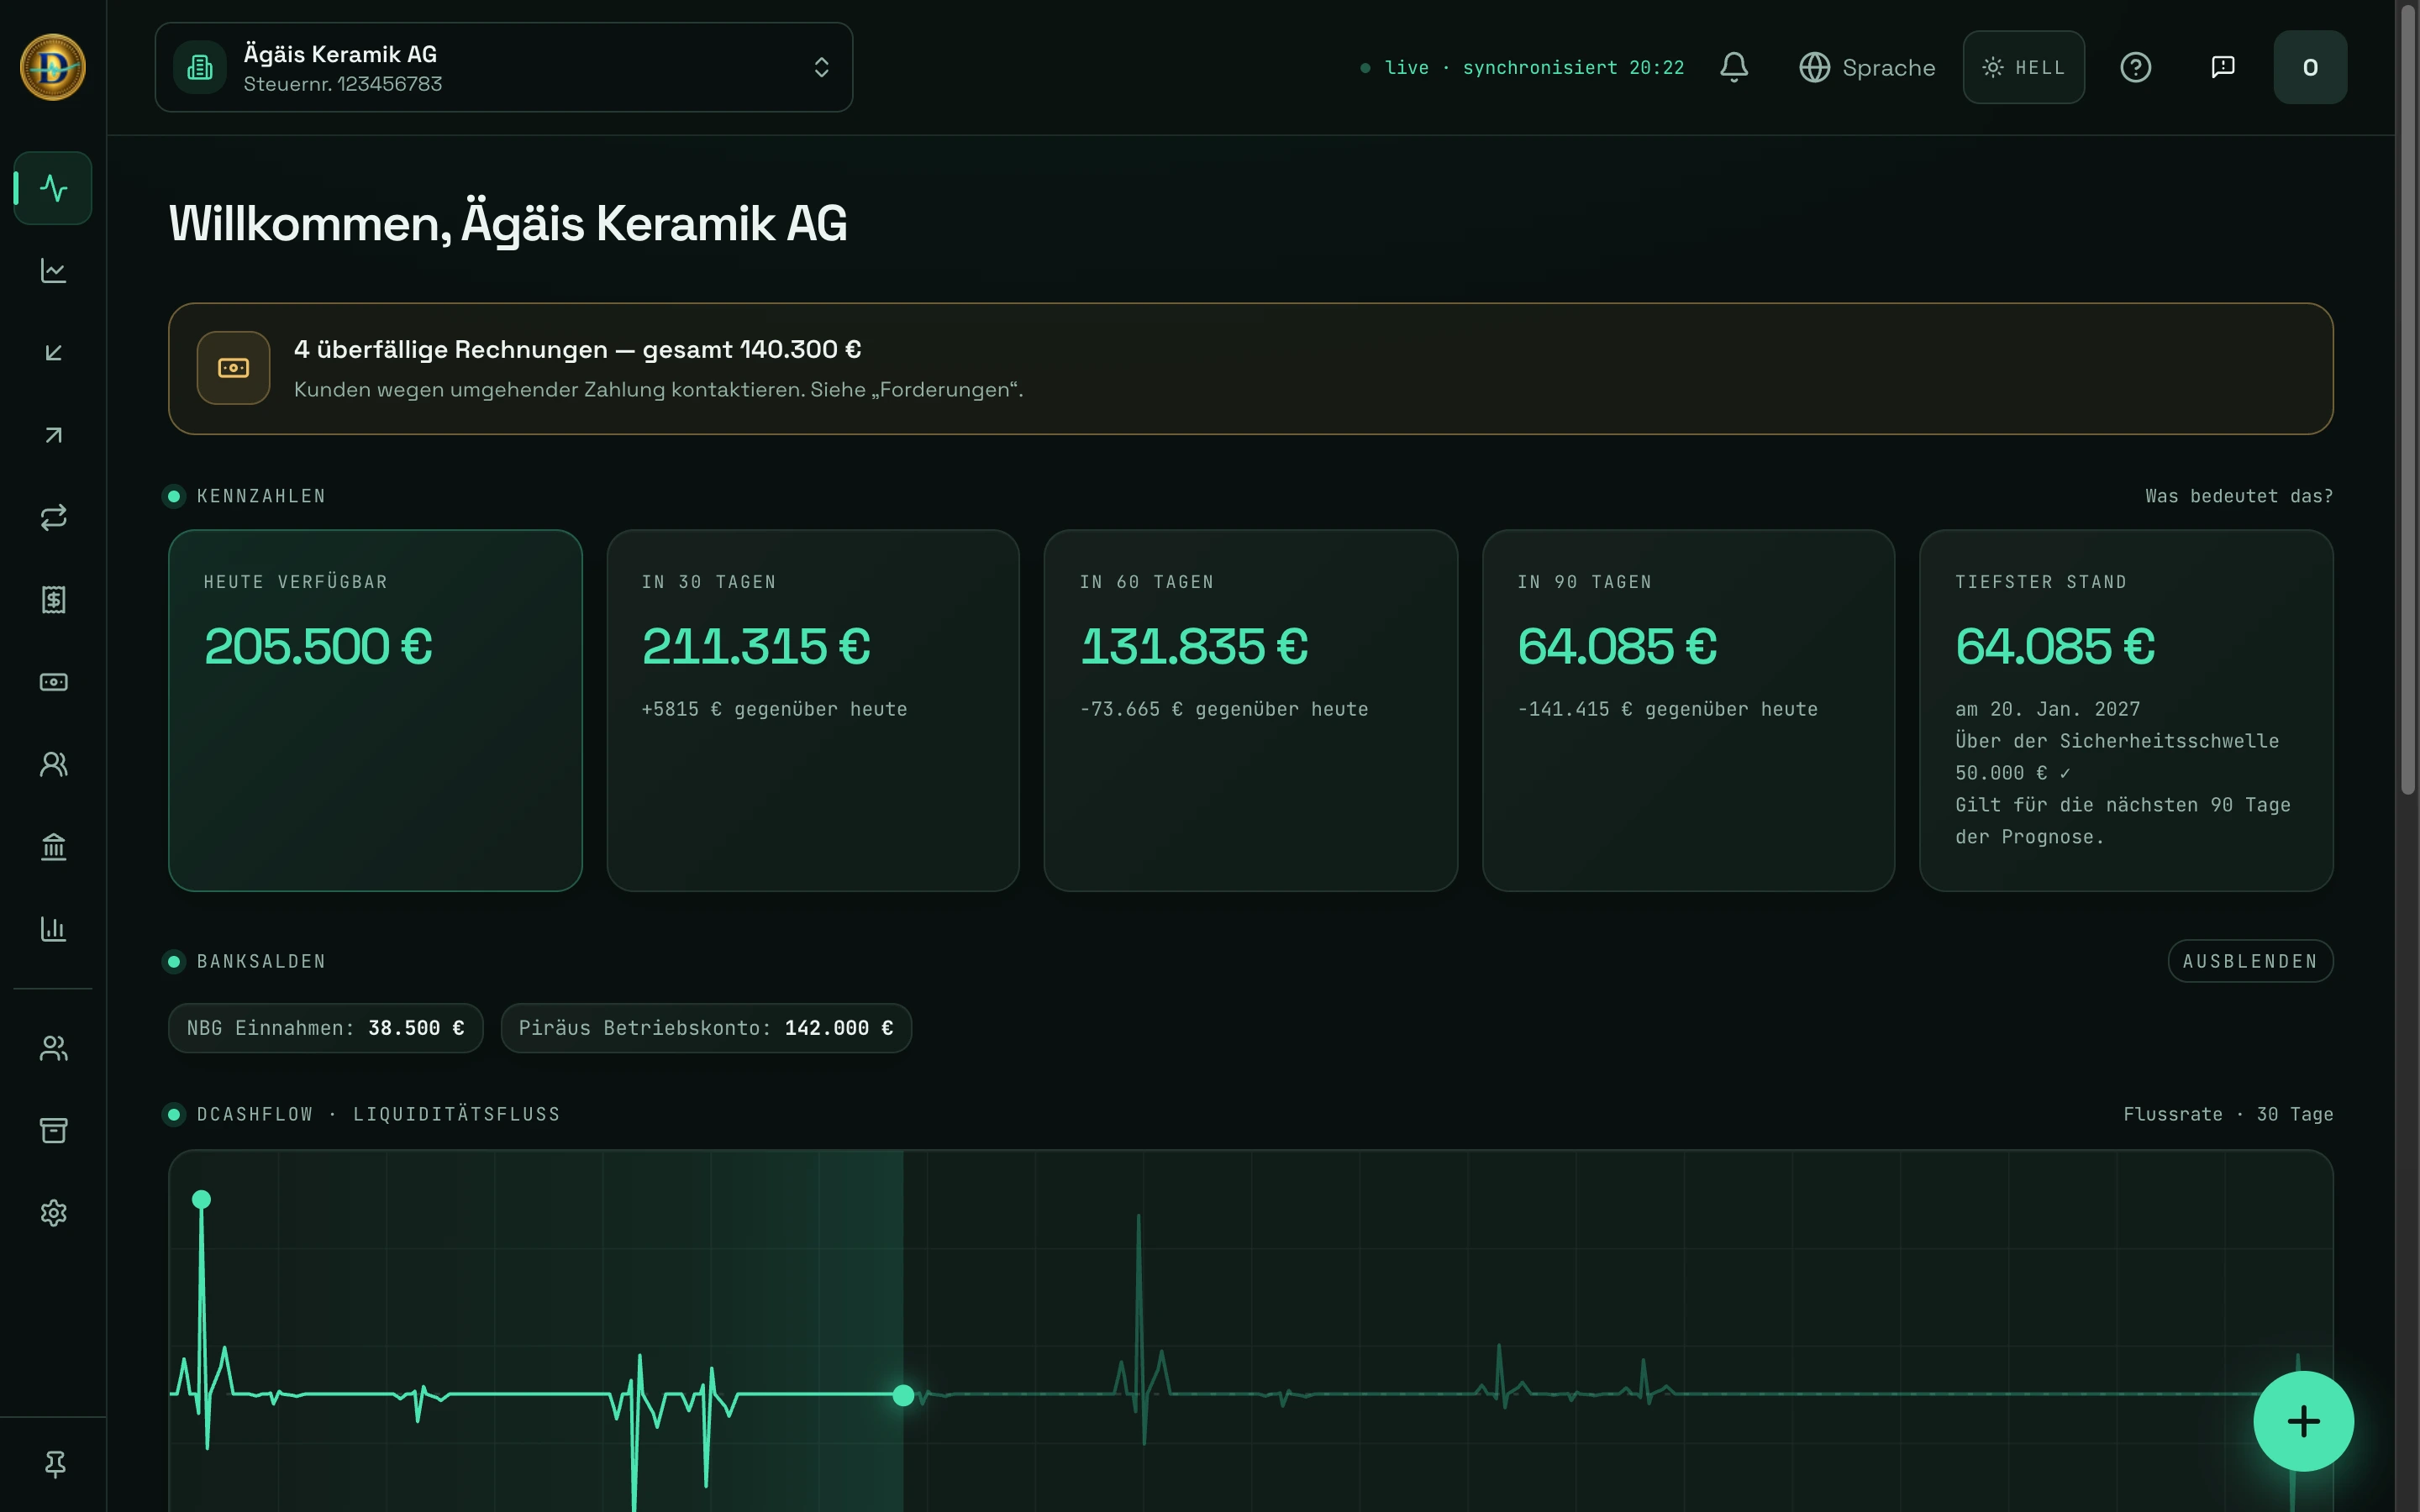Select the Heute verfügbar card
Image resolution: width=2420 pixels, height=1512 pixels.
[375, 710]
